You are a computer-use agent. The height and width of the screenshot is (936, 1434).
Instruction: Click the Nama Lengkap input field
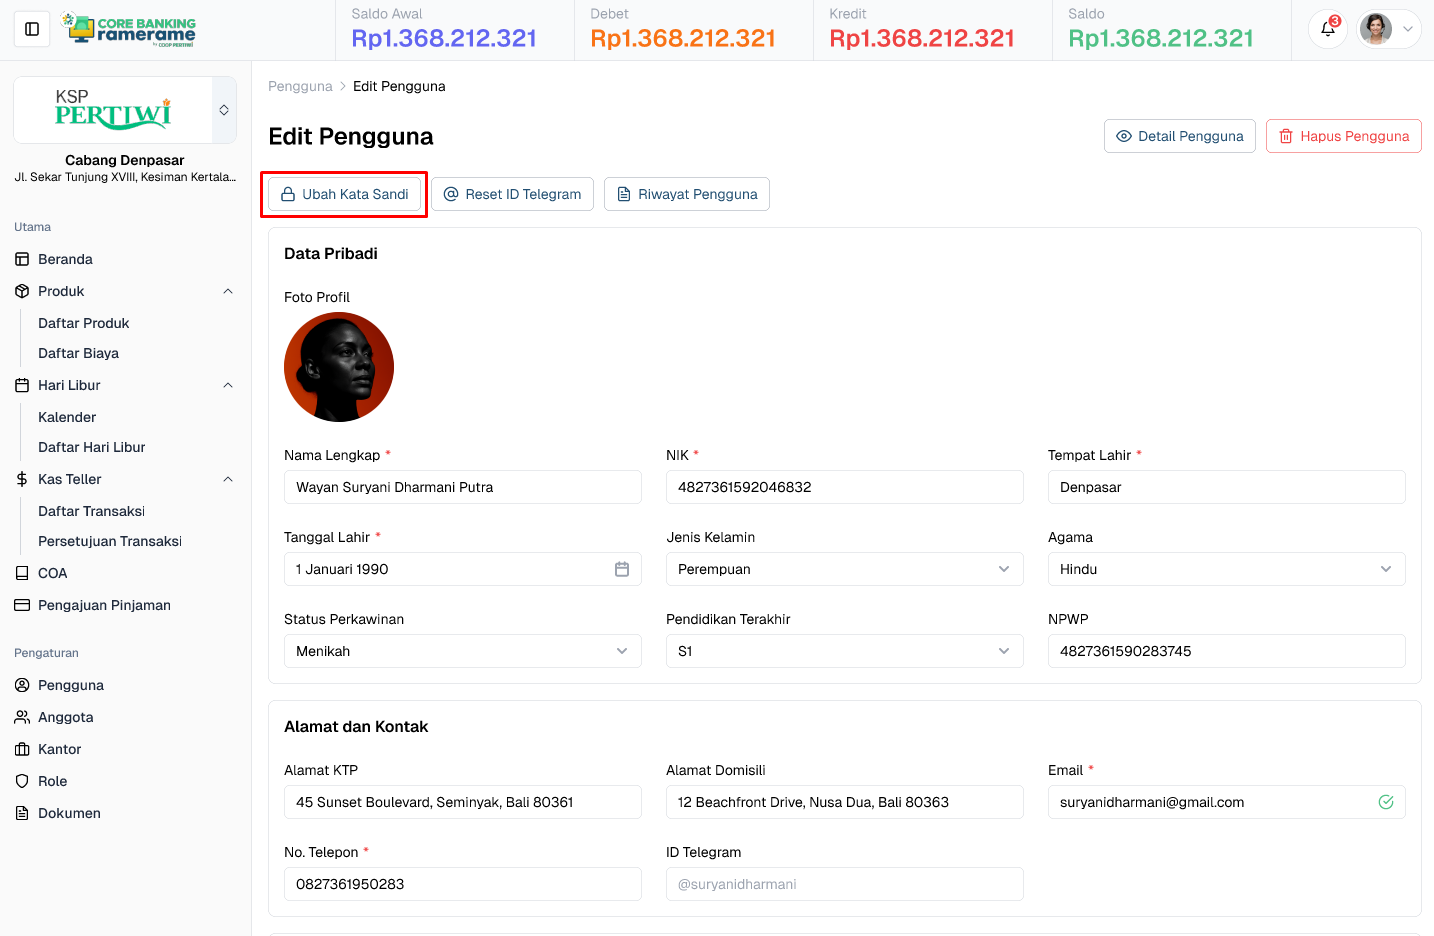pos(462,487)
